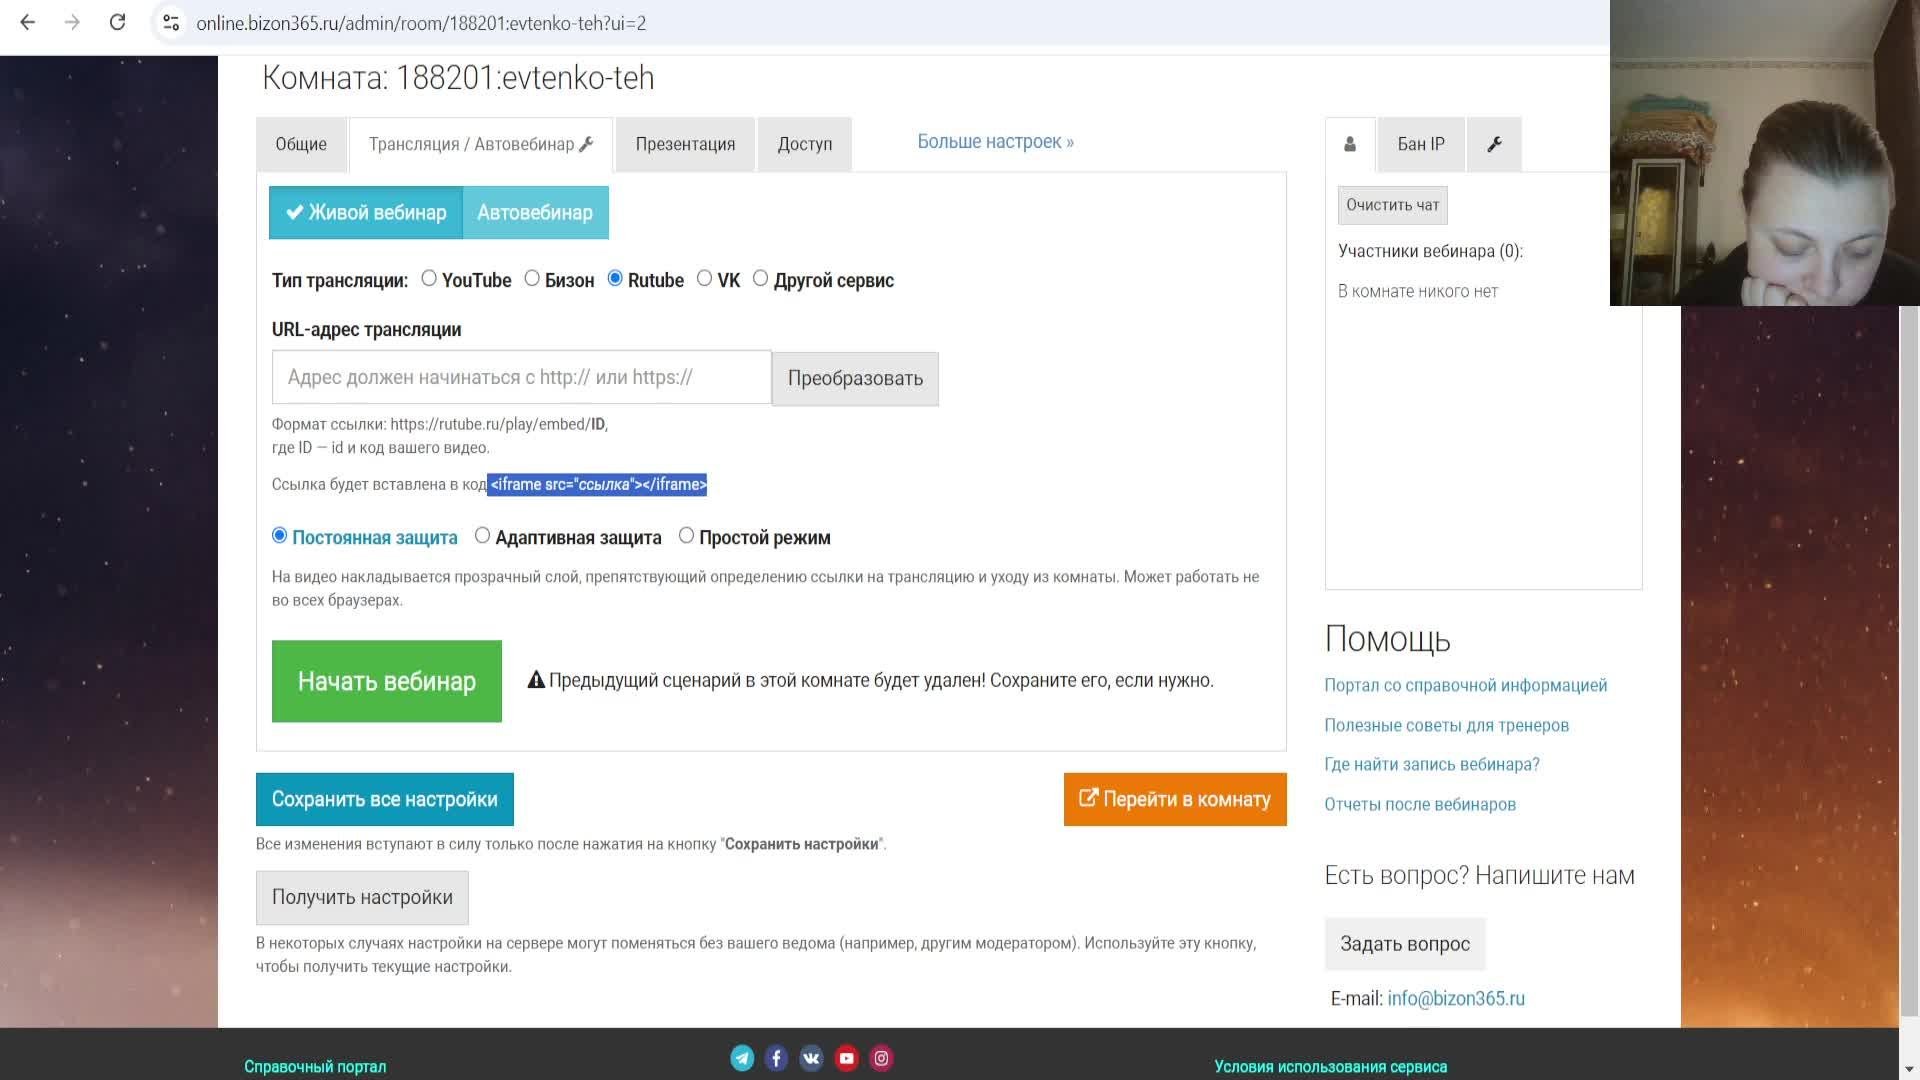This screenshot has width=1920, height=1080.
Task: Focus the URL-адрес трансляции input field
Action: [521, 377]
